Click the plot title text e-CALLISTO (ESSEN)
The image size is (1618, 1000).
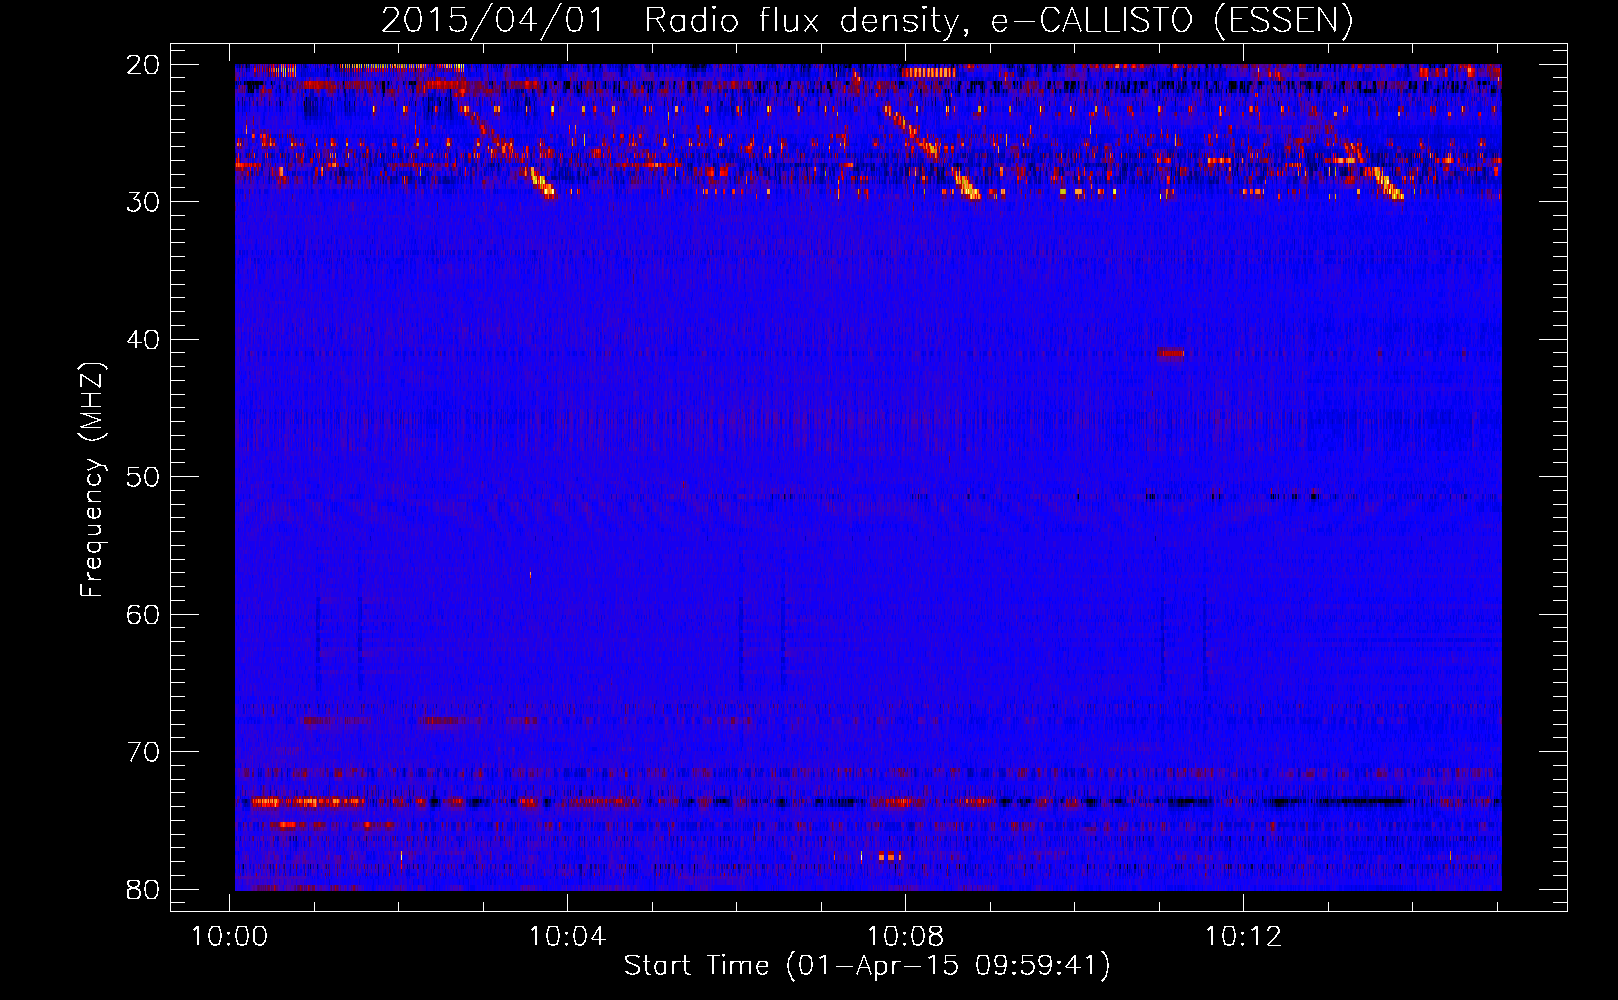pyautogui.click(x=1171, y=20)
